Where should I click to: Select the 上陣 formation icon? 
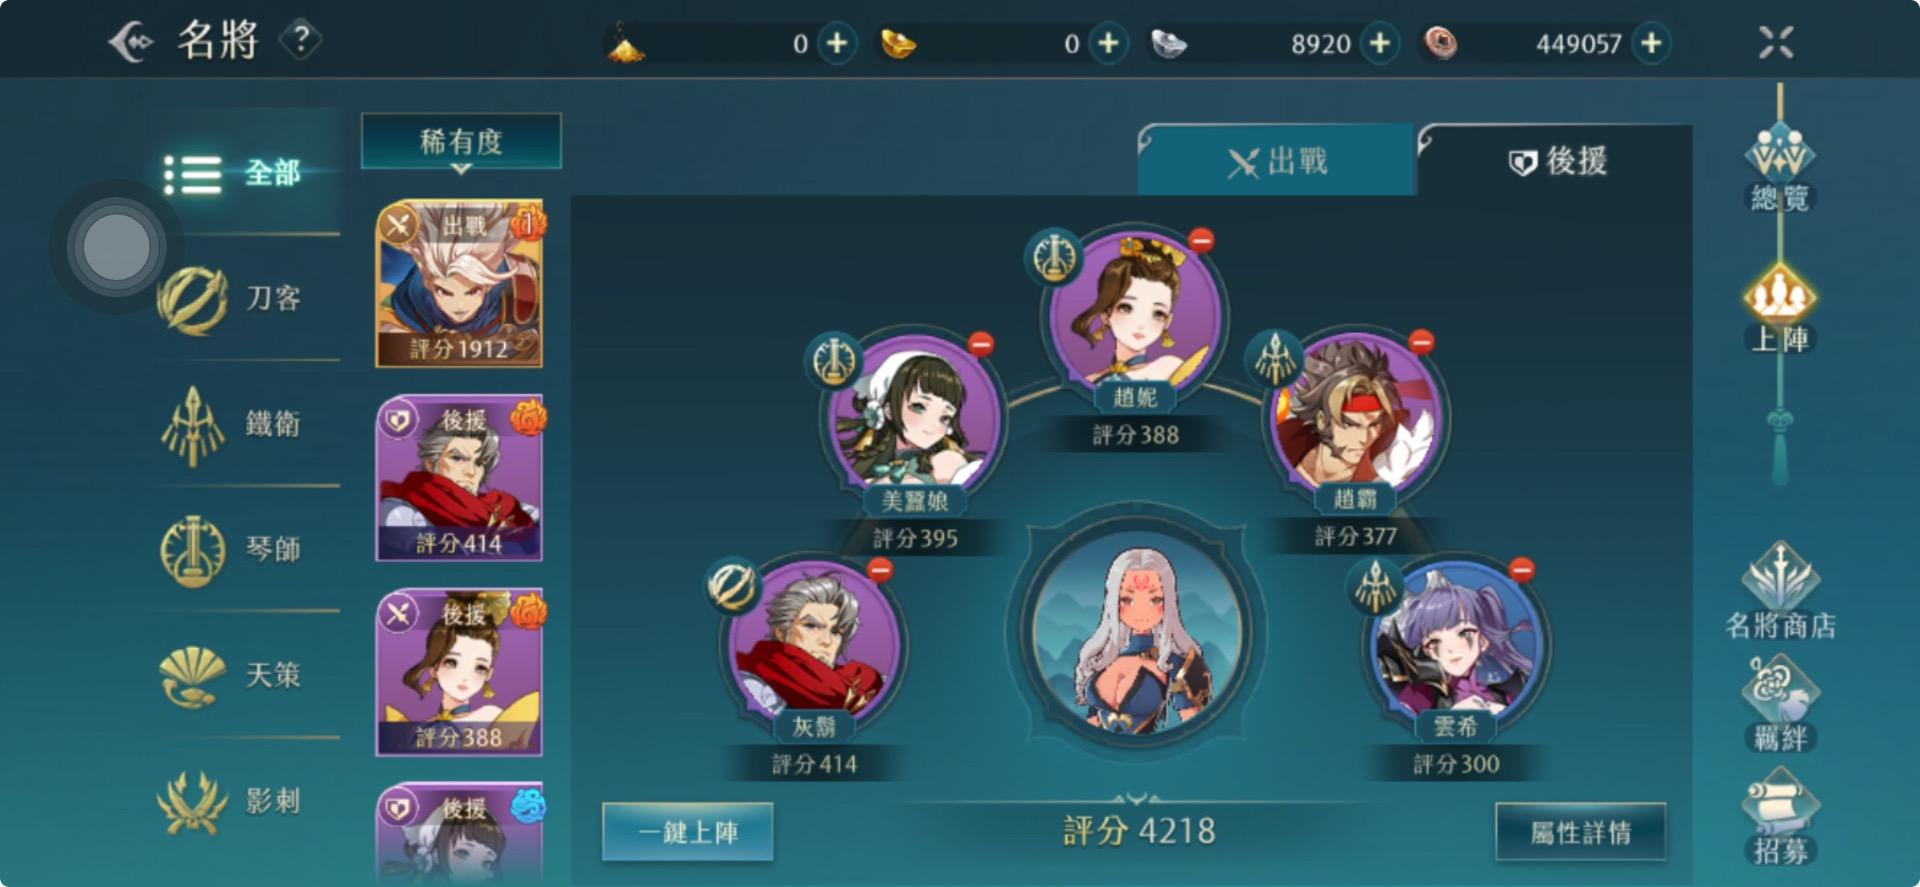click(x=1779, y=308)
